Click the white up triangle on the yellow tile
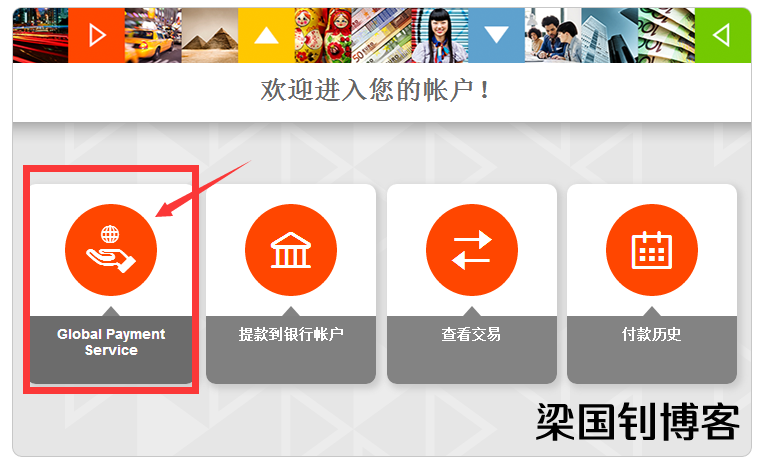Image resolution: width=758 pixels, height=463 pixels. click(266, 35)
